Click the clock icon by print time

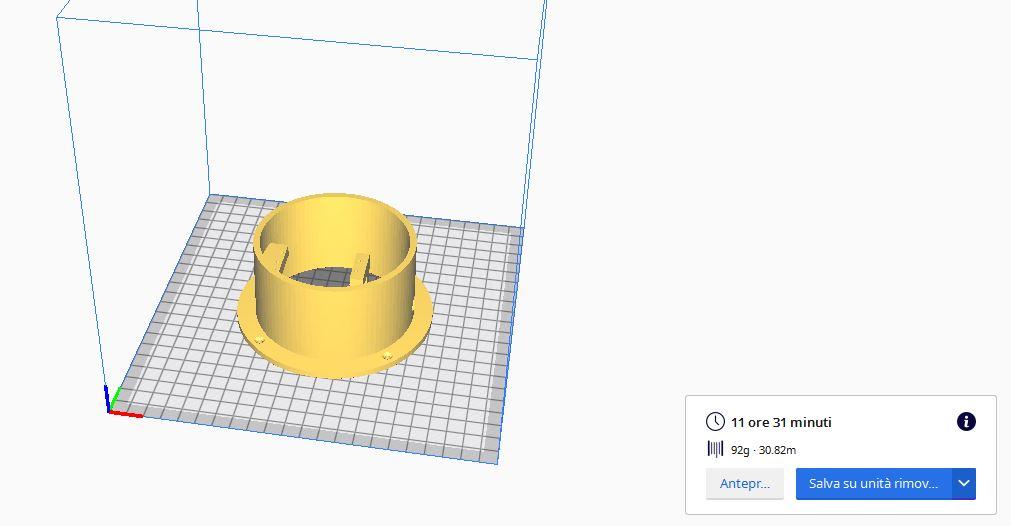715,422
